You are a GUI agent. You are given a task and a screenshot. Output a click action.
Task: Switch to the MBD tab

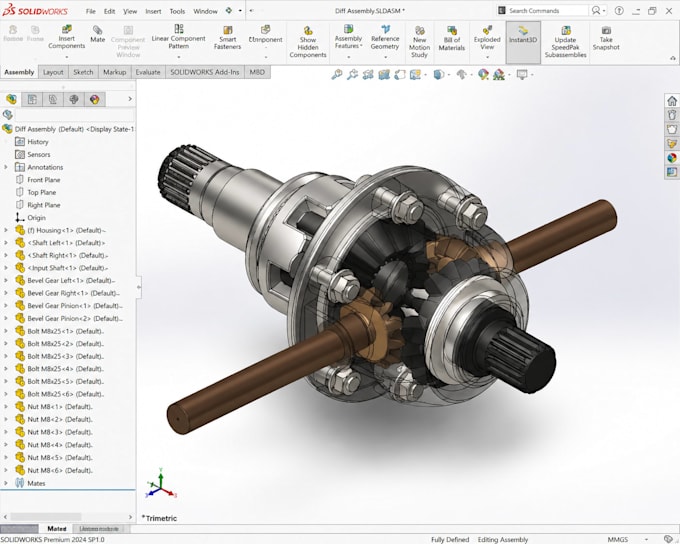point(257,72)
